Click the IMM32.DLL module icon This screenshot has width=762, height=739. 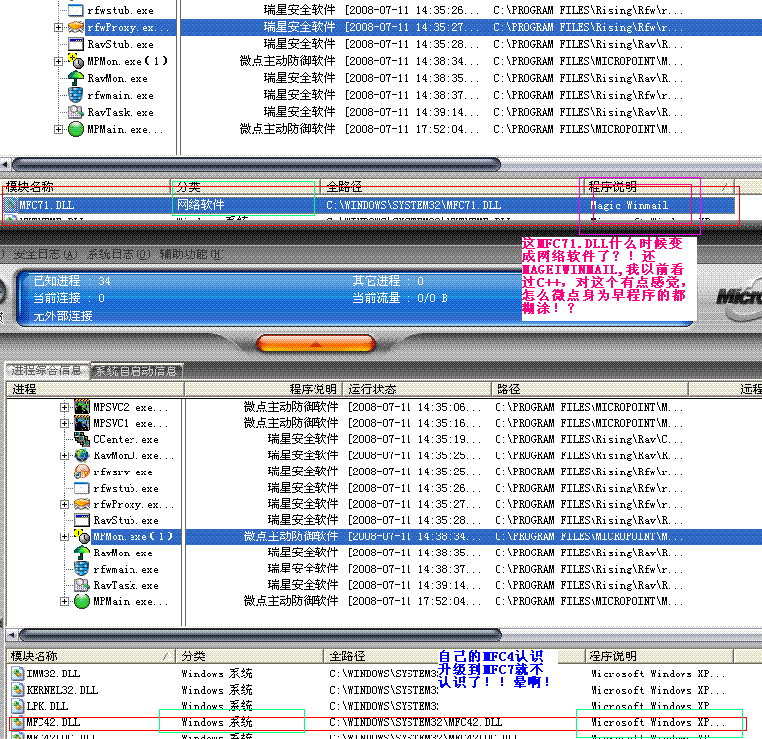(x=17, y=674)
